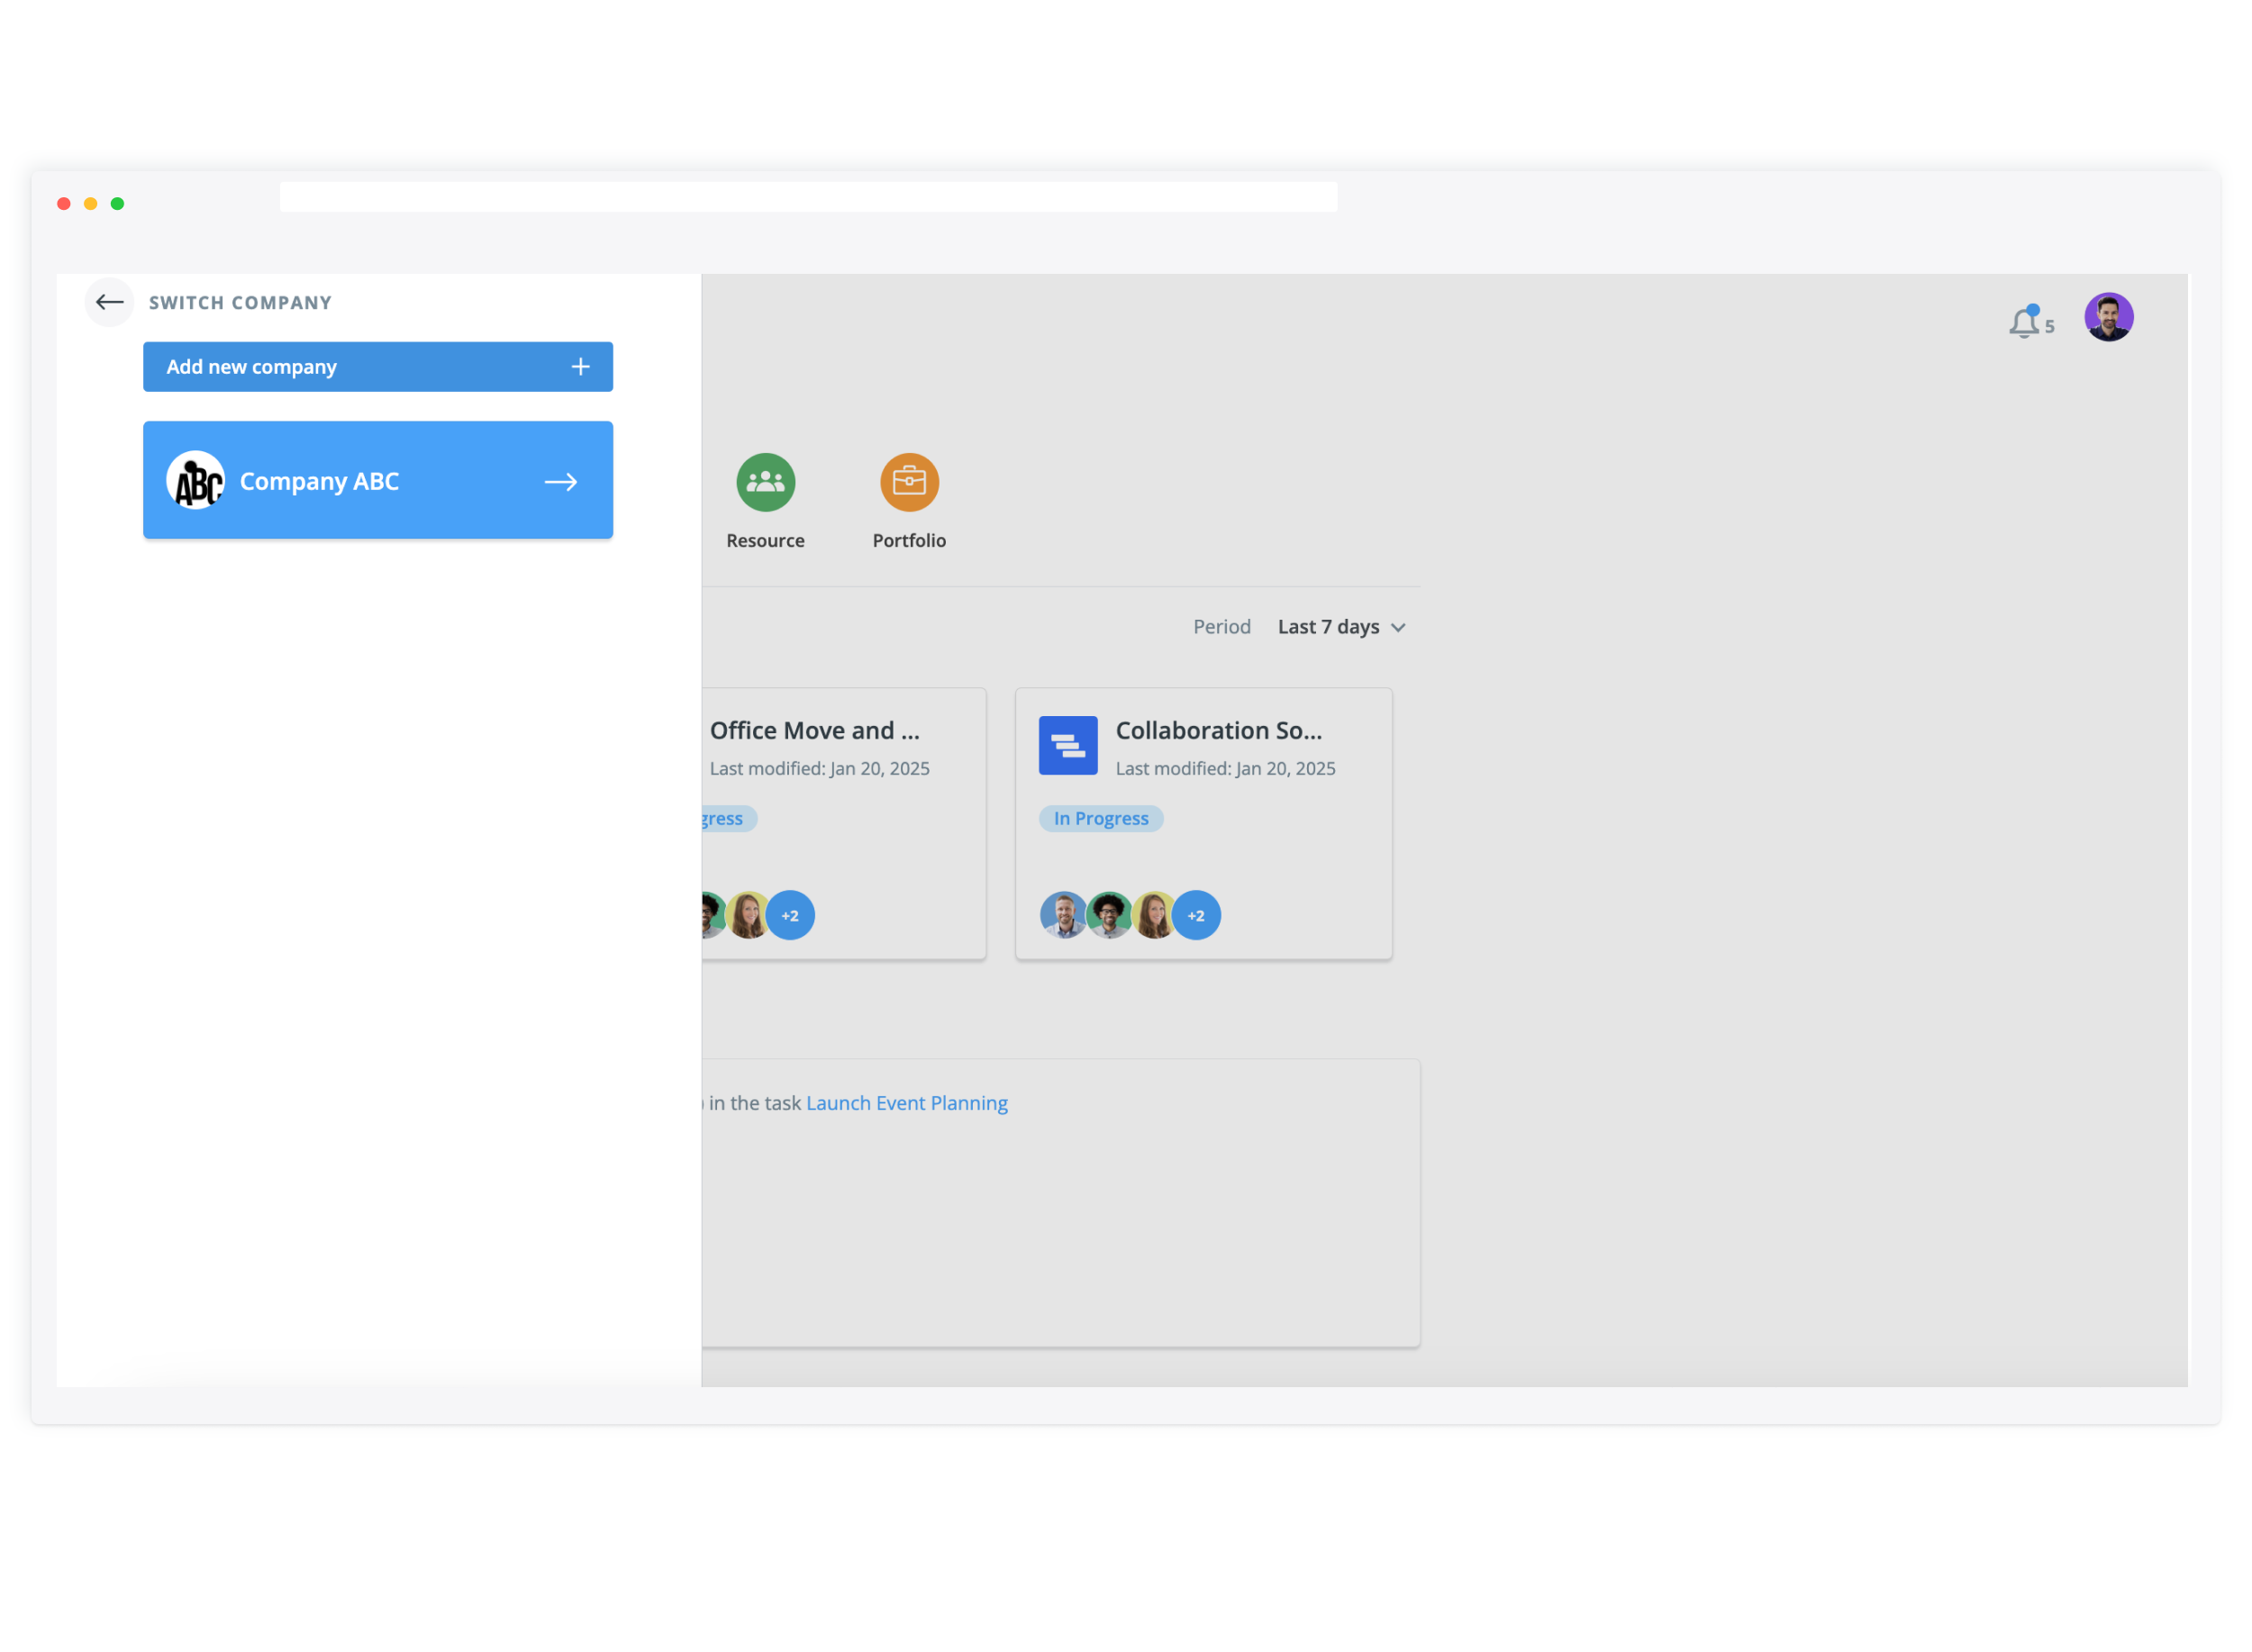Viewport: 2252px width, 1652px height.
Task: Open the user profile avatar
Action: click(x=2107, y=317)
